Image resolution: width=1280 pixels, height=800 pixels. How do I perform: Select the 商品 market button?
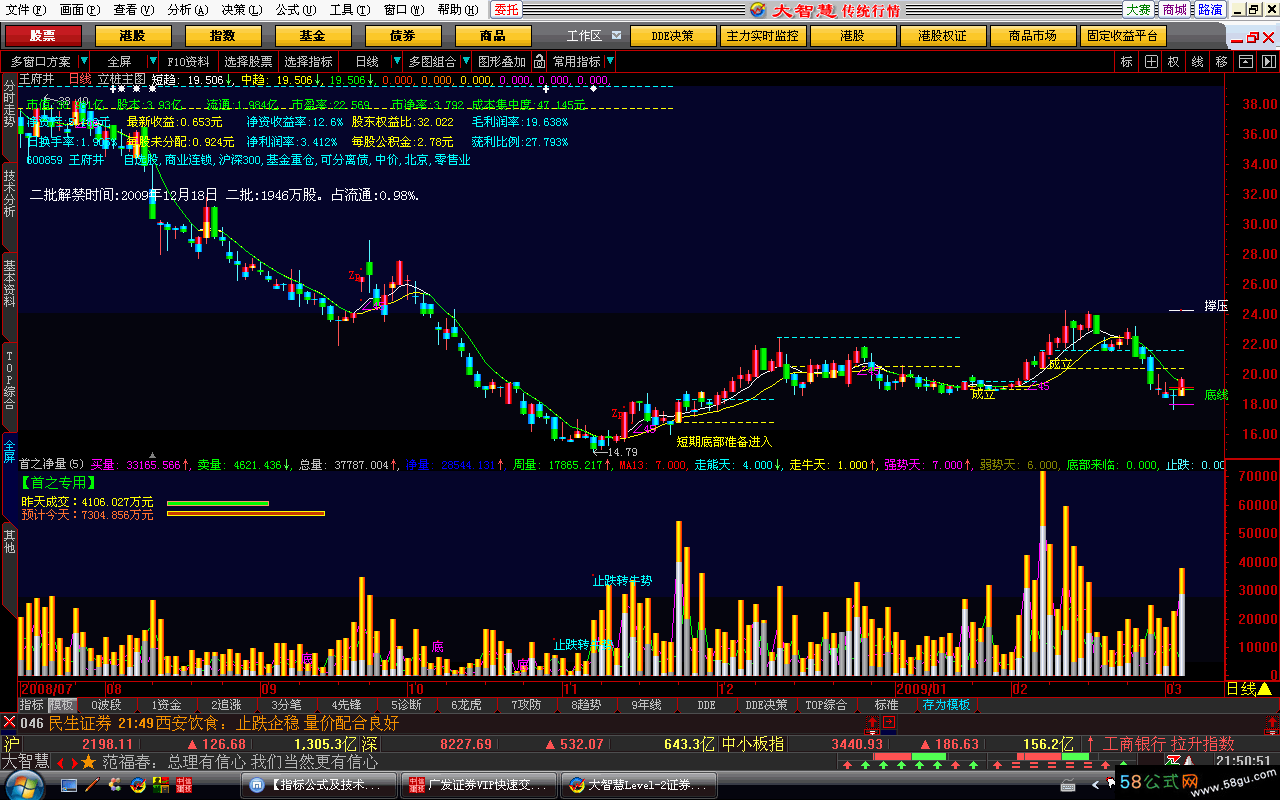[x=492, y=35]
